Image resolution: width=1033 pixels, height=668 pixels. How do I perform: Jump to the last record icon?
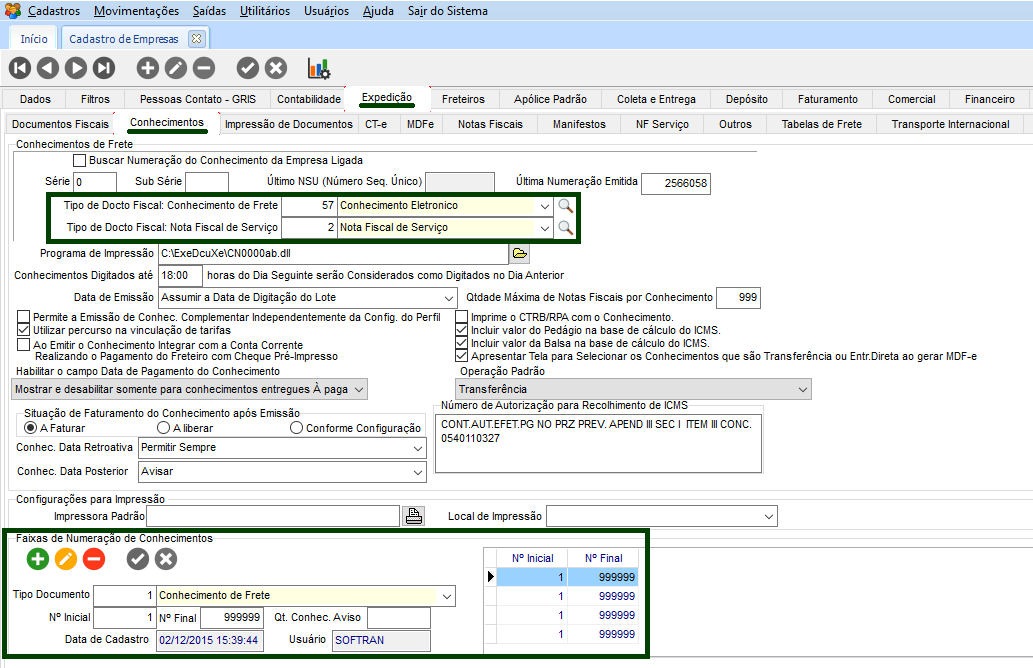point(104,68)
